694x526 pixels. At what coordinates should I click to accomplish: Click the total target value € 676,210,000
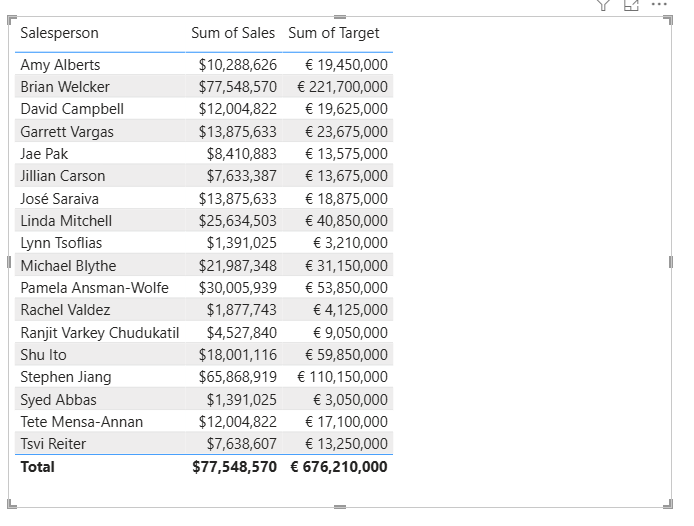tap(339, 467)
